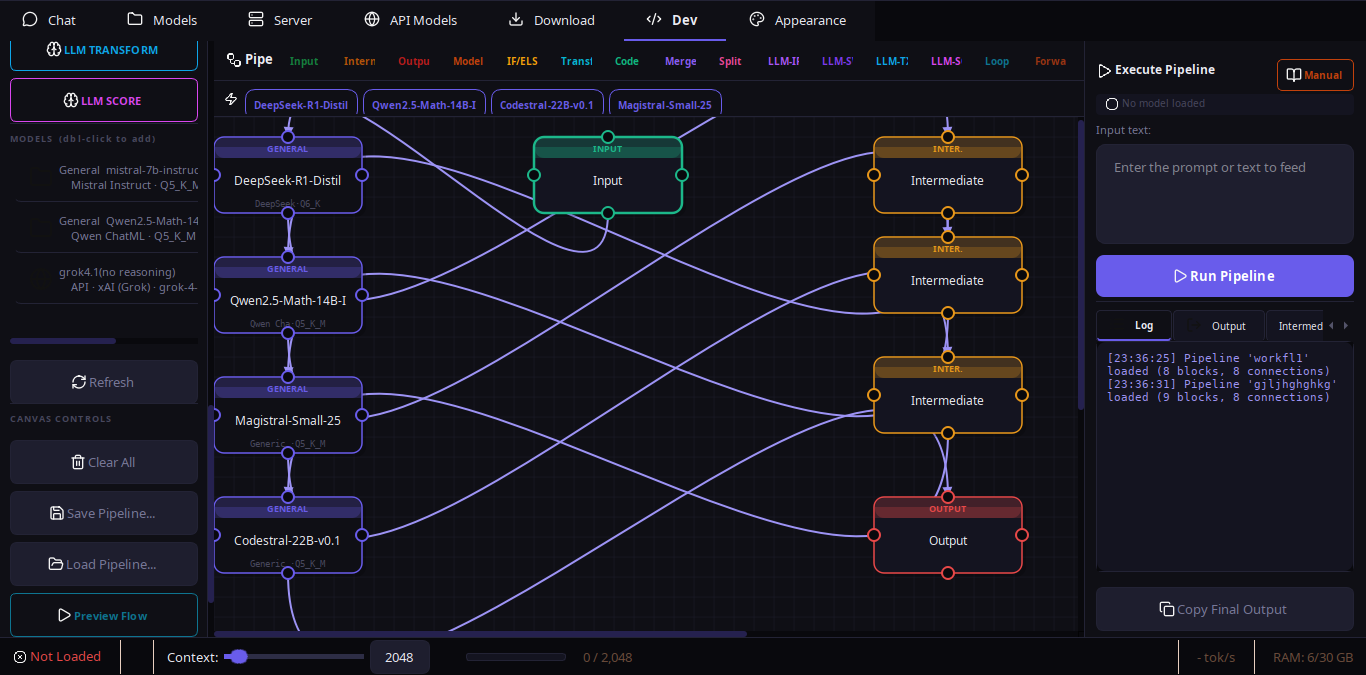Select the LLM-TX block type
This screenshot has width=1366, height=675.
(892, 61)
